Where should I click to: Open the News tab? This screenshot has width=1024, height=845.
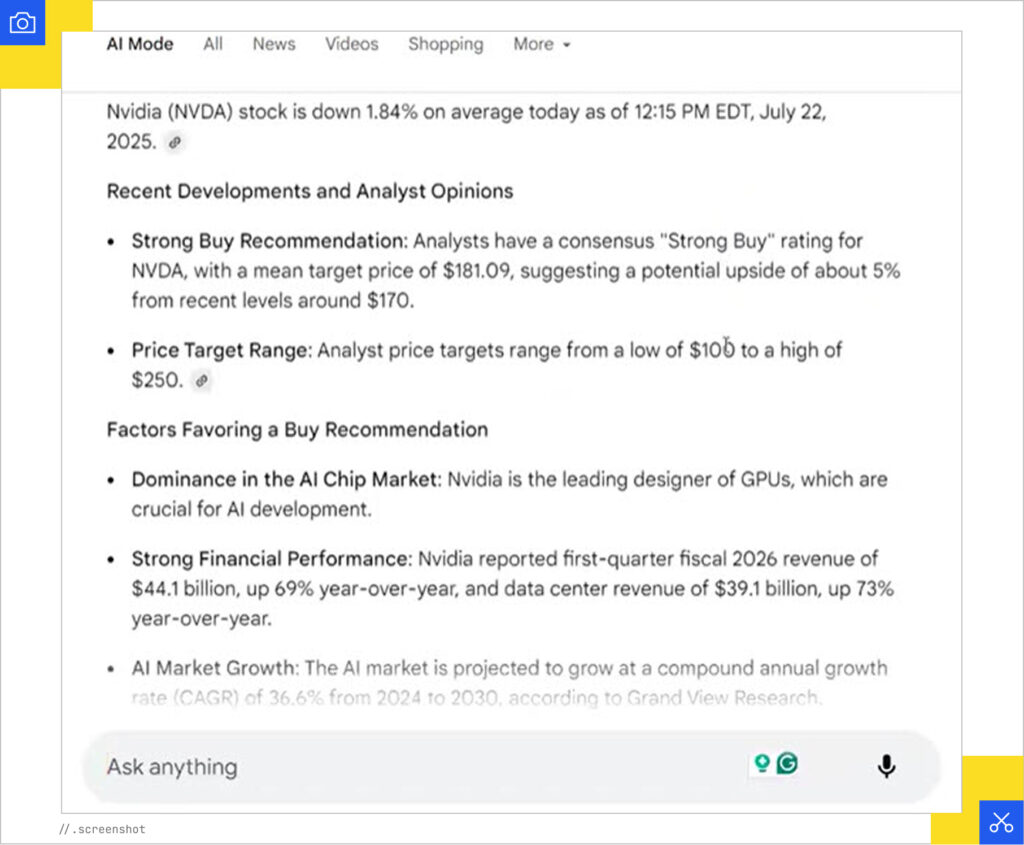tap(273, 44)
